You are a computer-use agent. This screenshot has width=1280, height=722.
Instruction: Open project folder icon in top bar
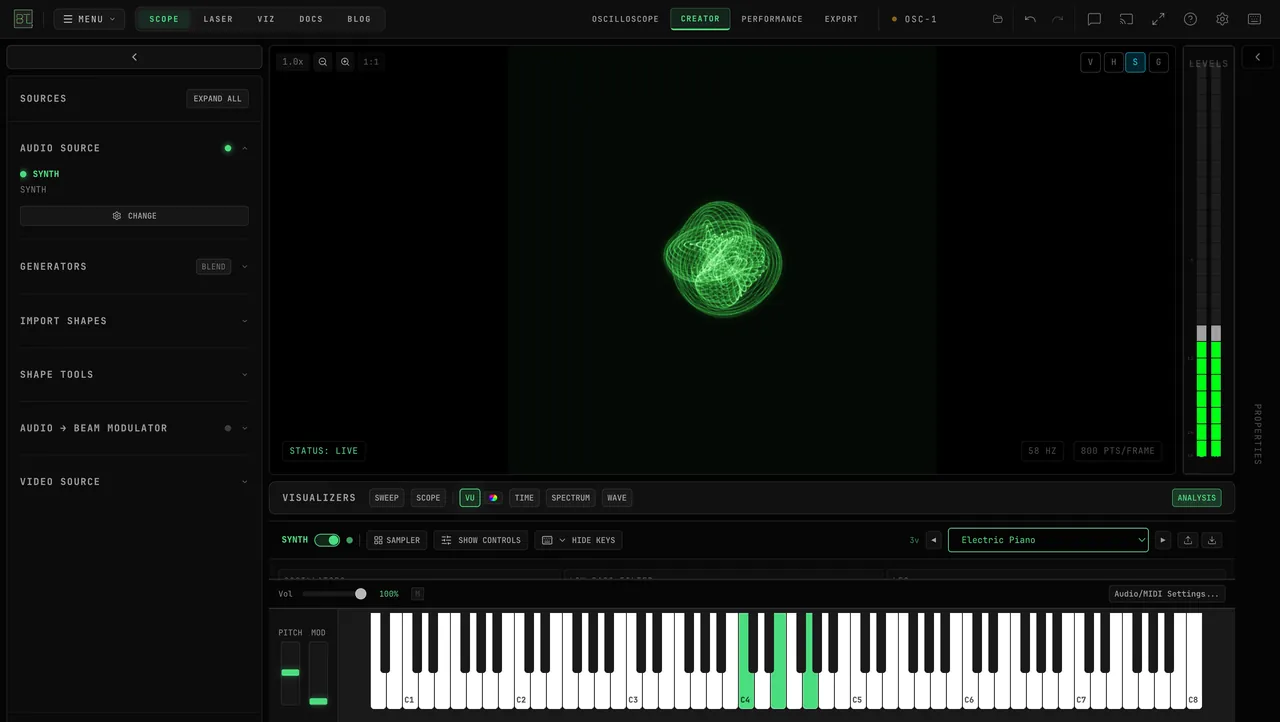click(997, 19)
